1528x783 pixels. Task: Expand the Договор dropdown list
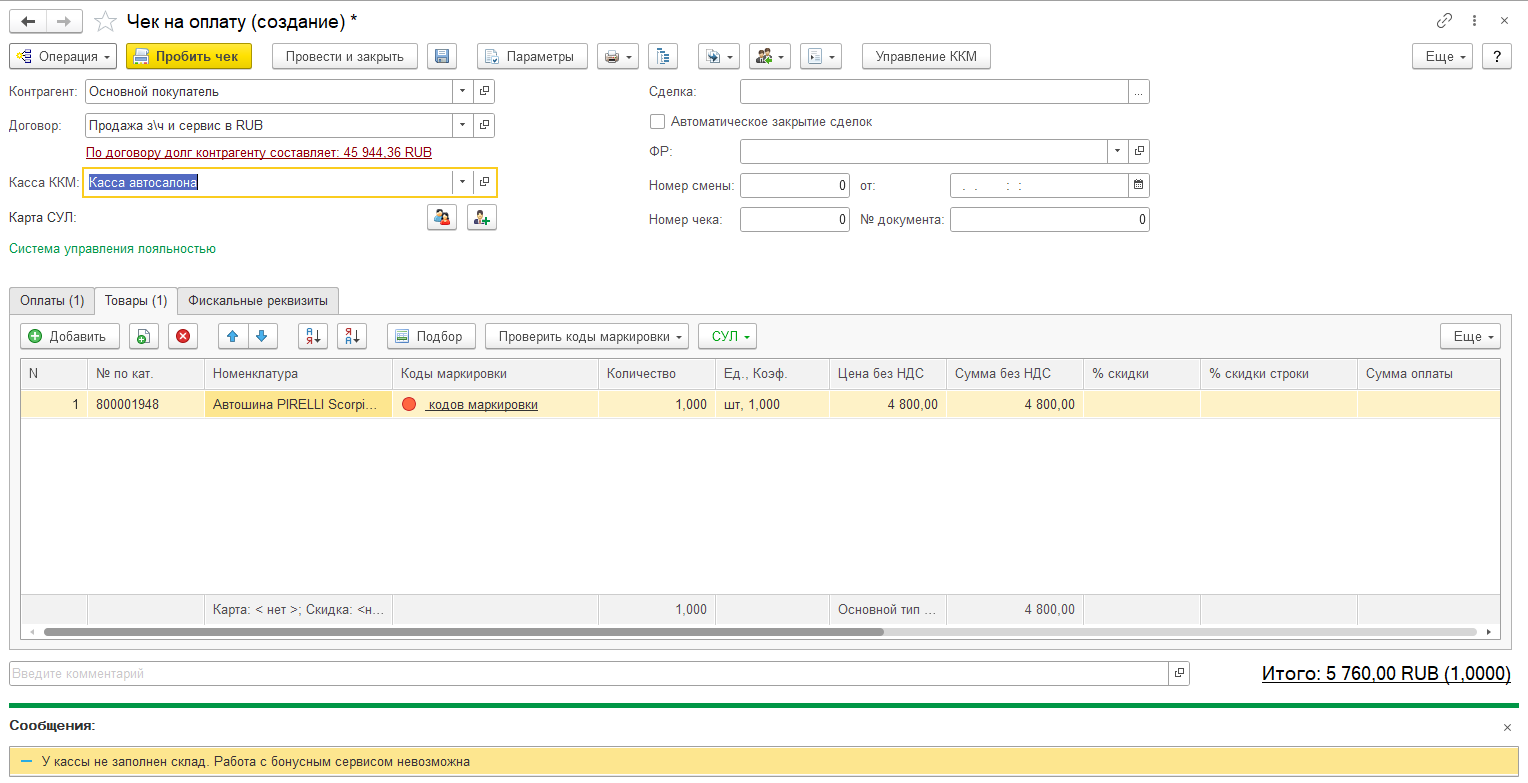click(x=462, y=126)
